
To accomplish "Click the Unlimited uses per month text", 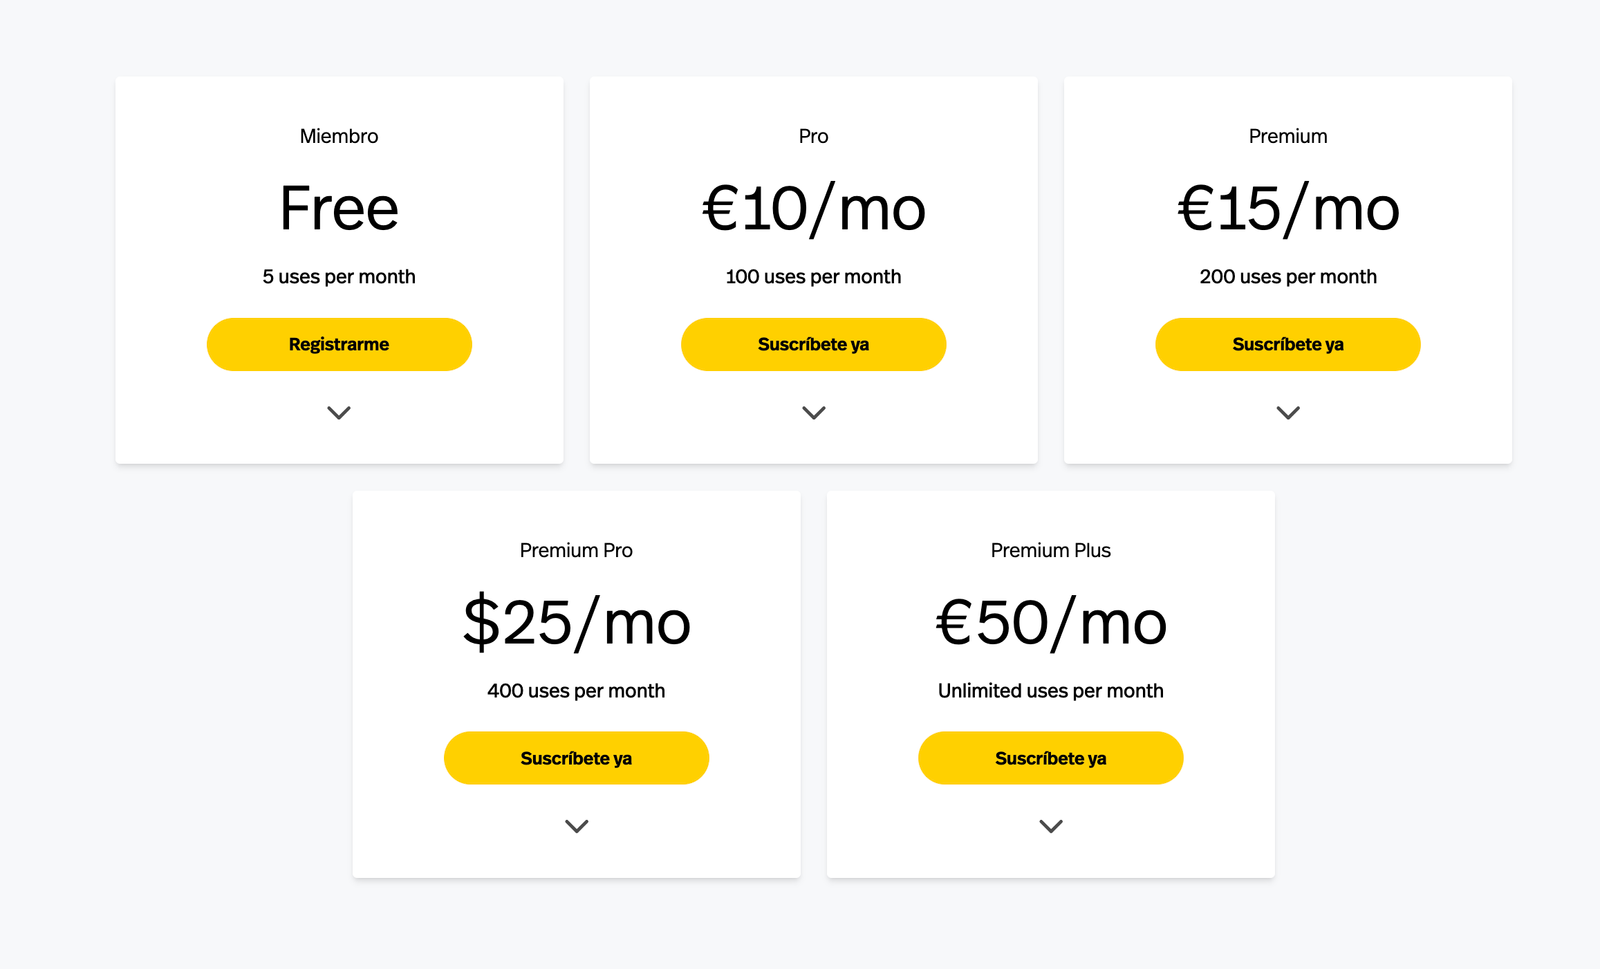I will [x=1051, y=691].
